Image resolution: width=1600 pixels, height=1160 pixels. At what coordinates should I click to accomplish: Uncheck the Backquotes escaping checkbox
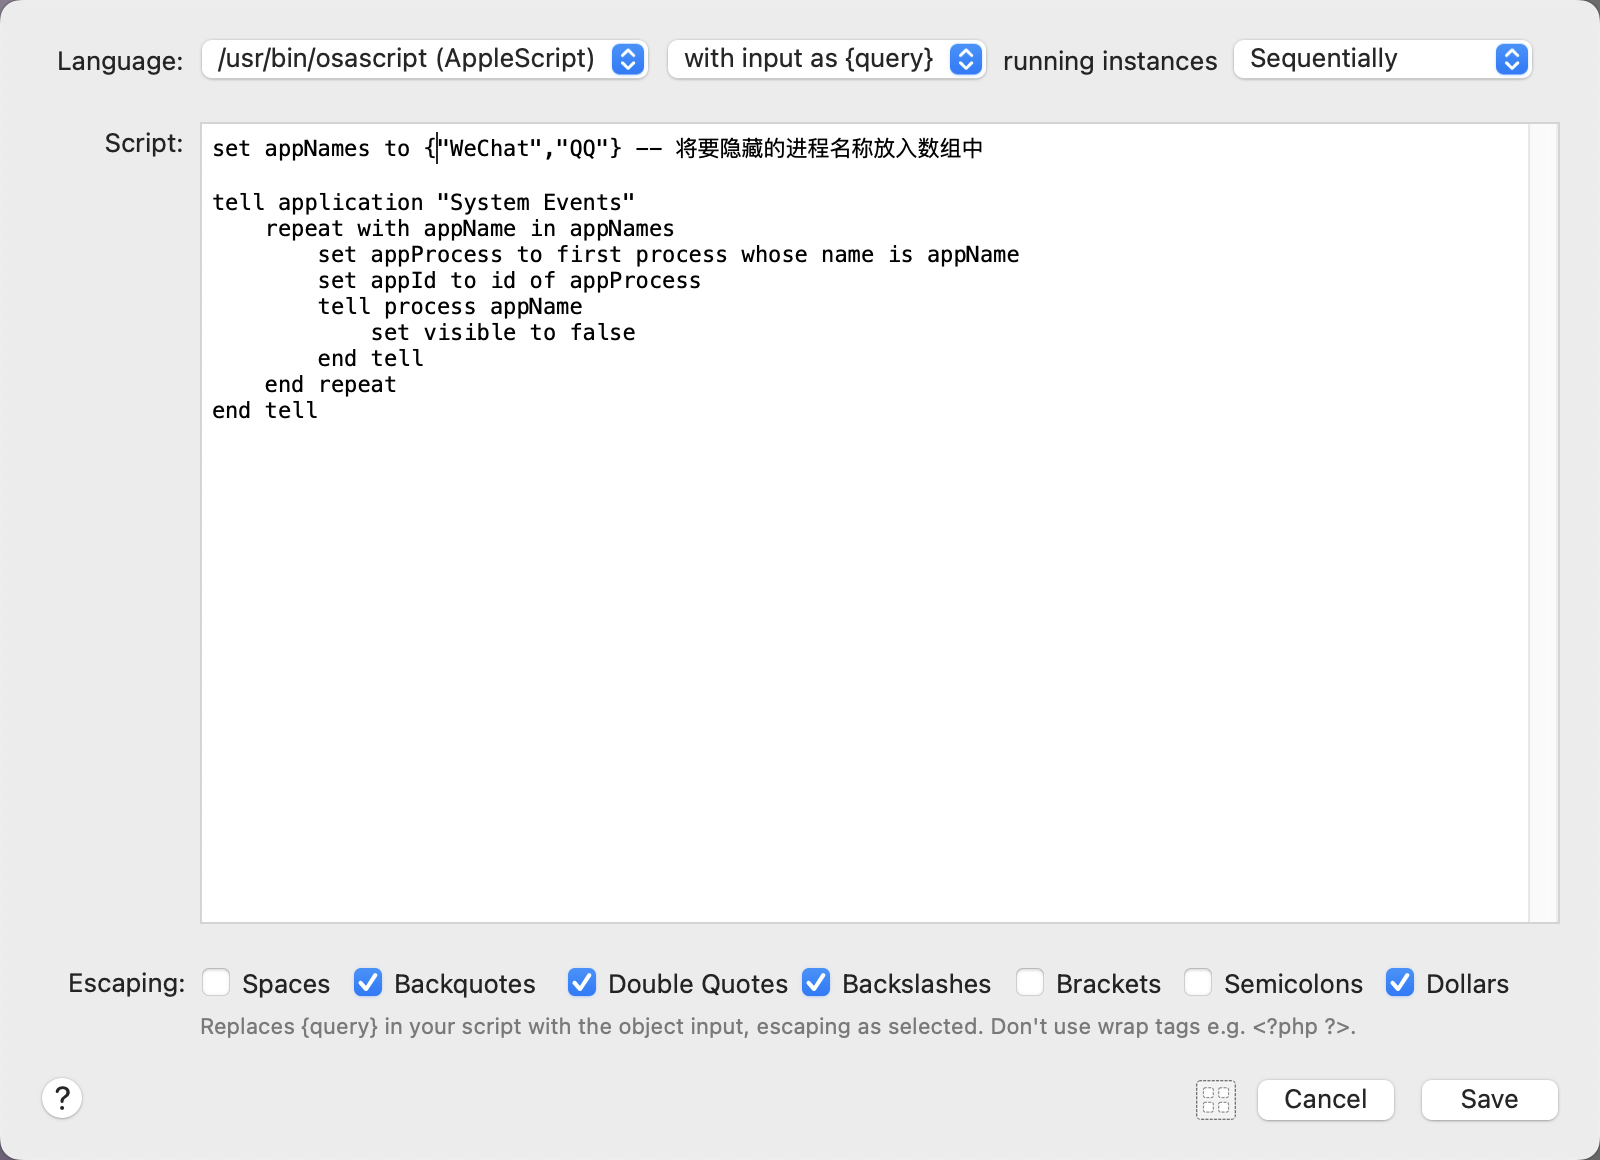pyautogui.click(x=368, y=983)
